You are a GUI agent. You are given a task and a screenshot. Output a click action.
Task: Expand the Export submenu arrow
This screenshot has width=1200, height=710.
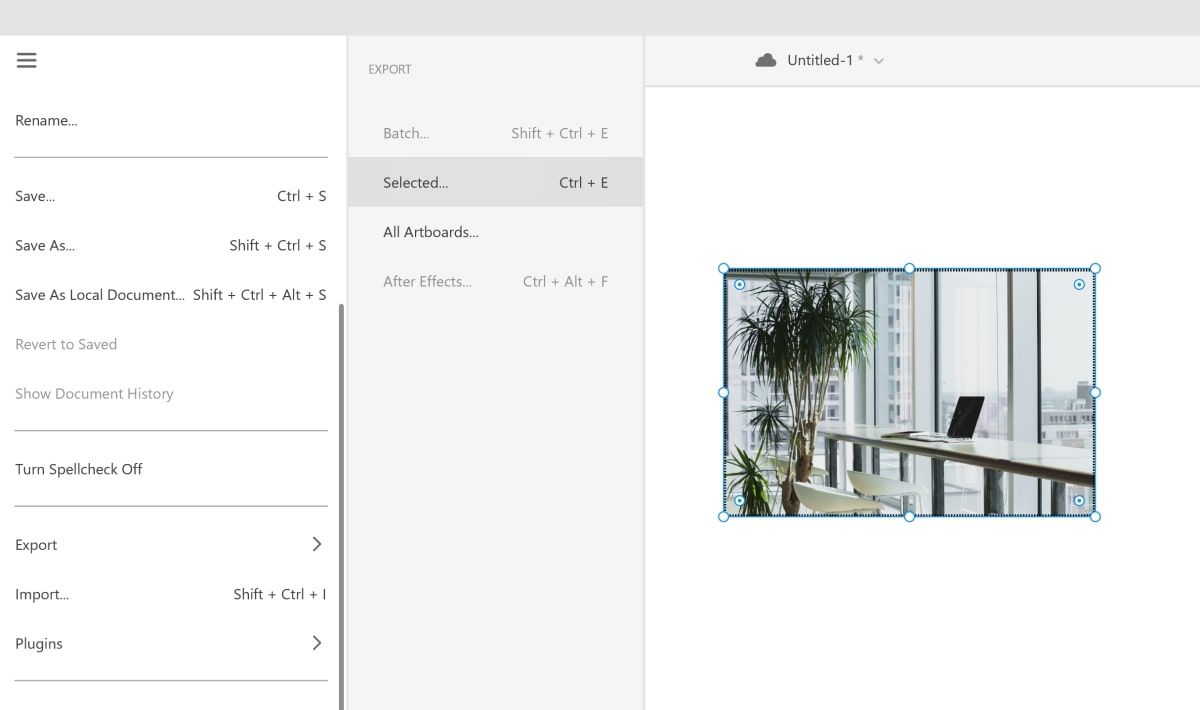click(x=317, y=544)
